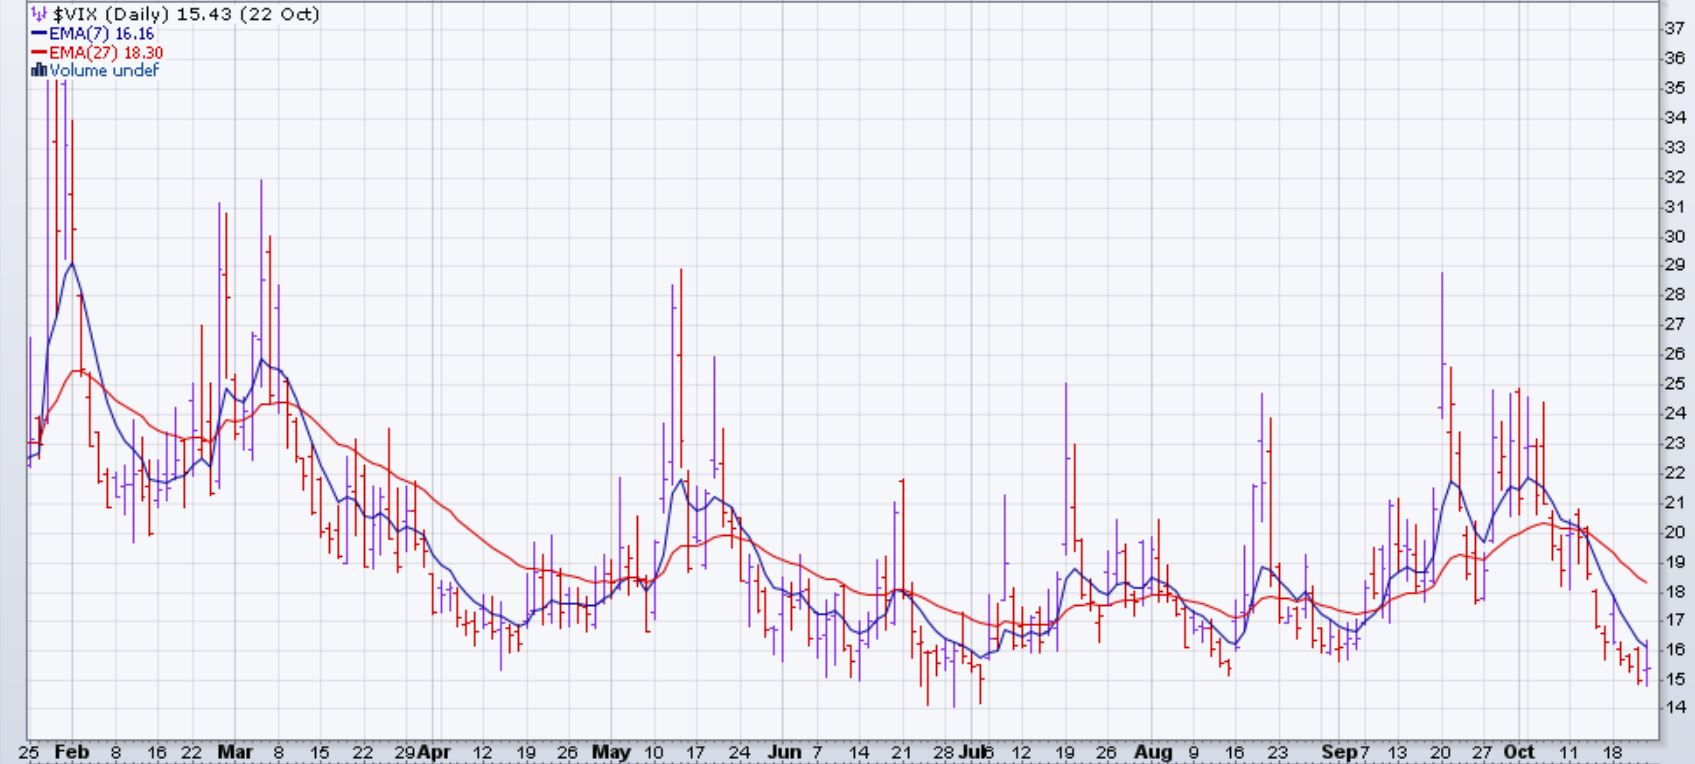Click the red EMA(27) line marker in legend
This screenshot has width=1695, height=764.
pos(39,53)
